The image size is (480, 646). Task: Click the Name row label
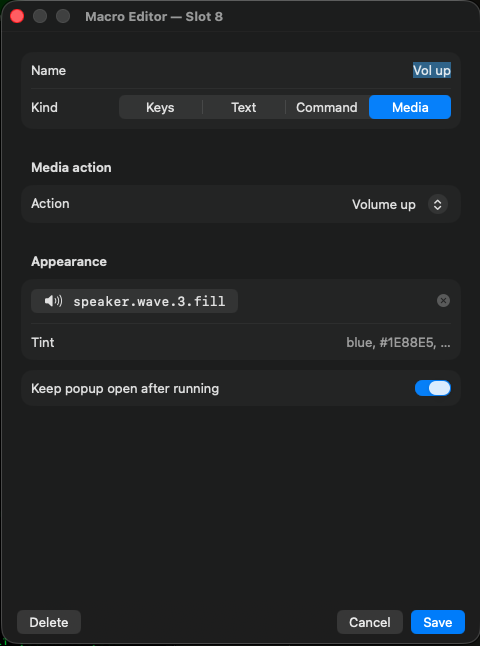49,70
